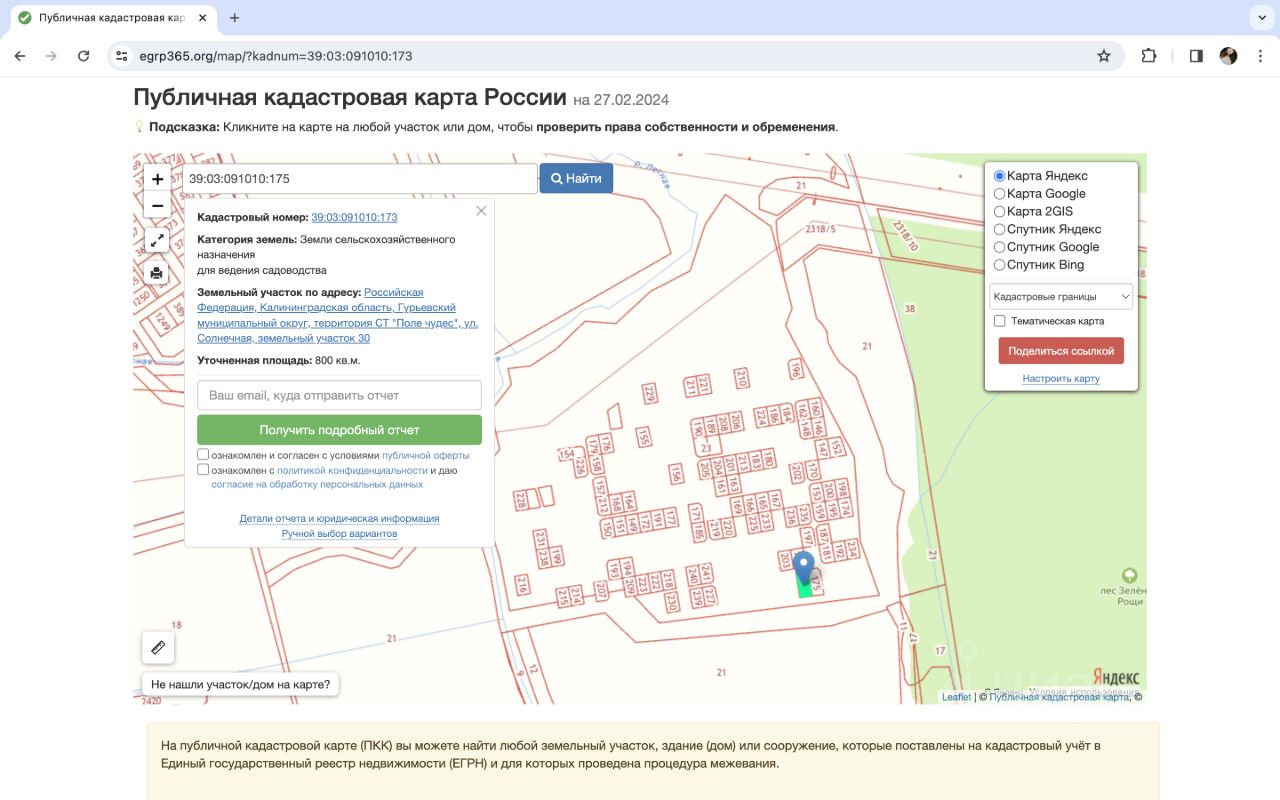Open the Кадастровые границы dropdown

pyautogui.click(x=1061, y=296)
